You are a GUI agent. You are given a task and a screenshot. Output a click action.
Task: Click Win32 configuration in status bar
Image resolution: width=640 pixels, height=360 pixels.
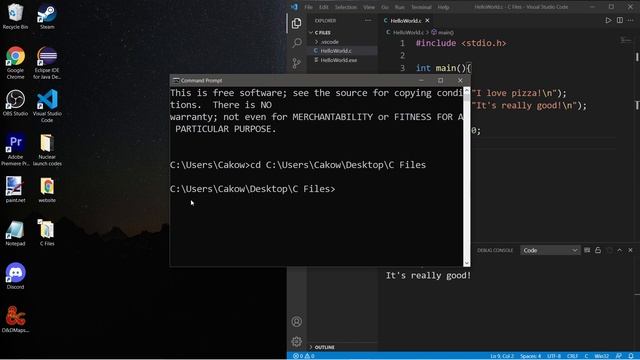602,356
